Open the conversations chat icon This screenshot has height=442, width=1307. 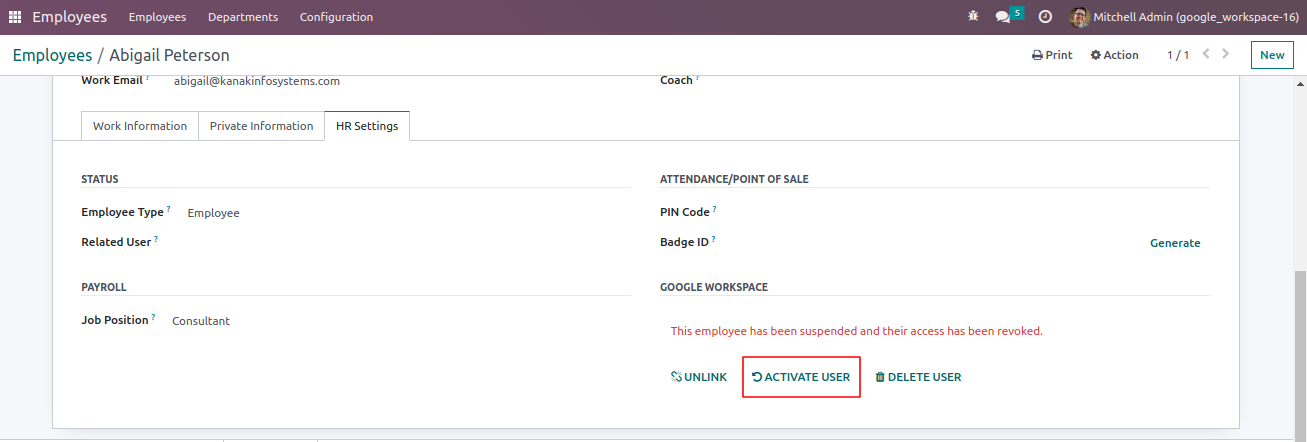pyautogui.click(x=1003, y=17)
